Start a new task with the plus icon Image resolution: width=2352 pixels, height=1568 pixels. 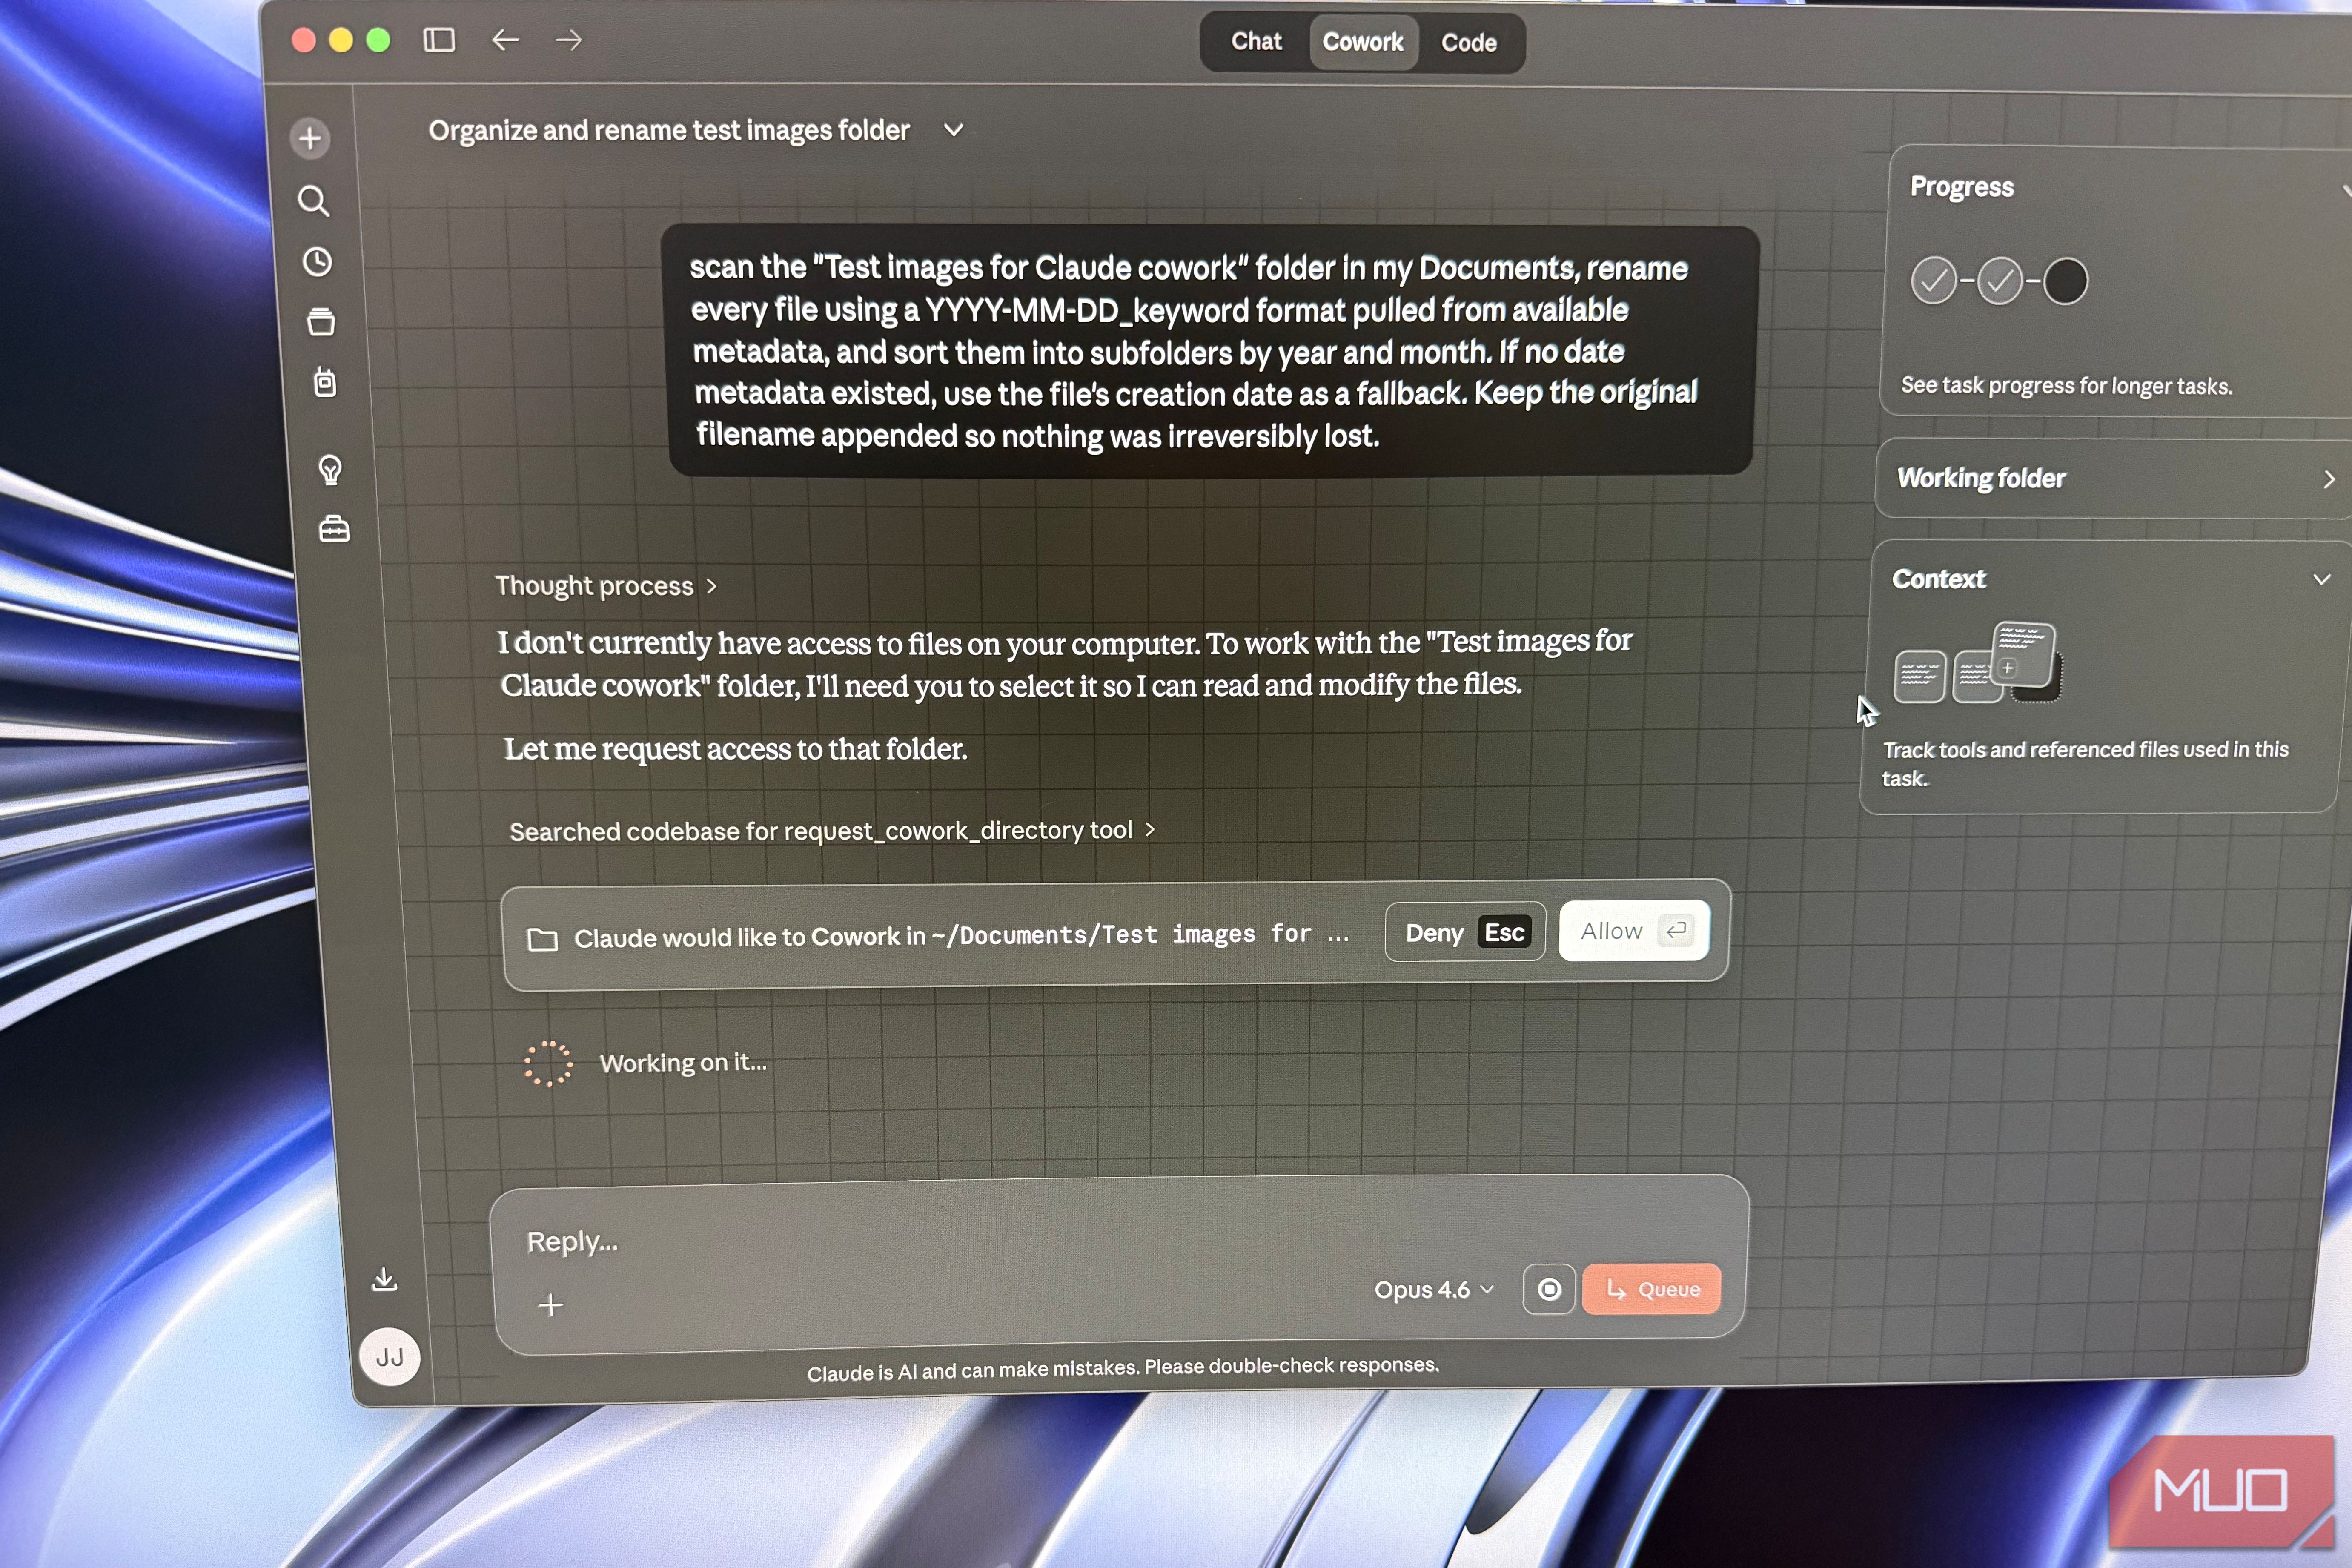310,138
